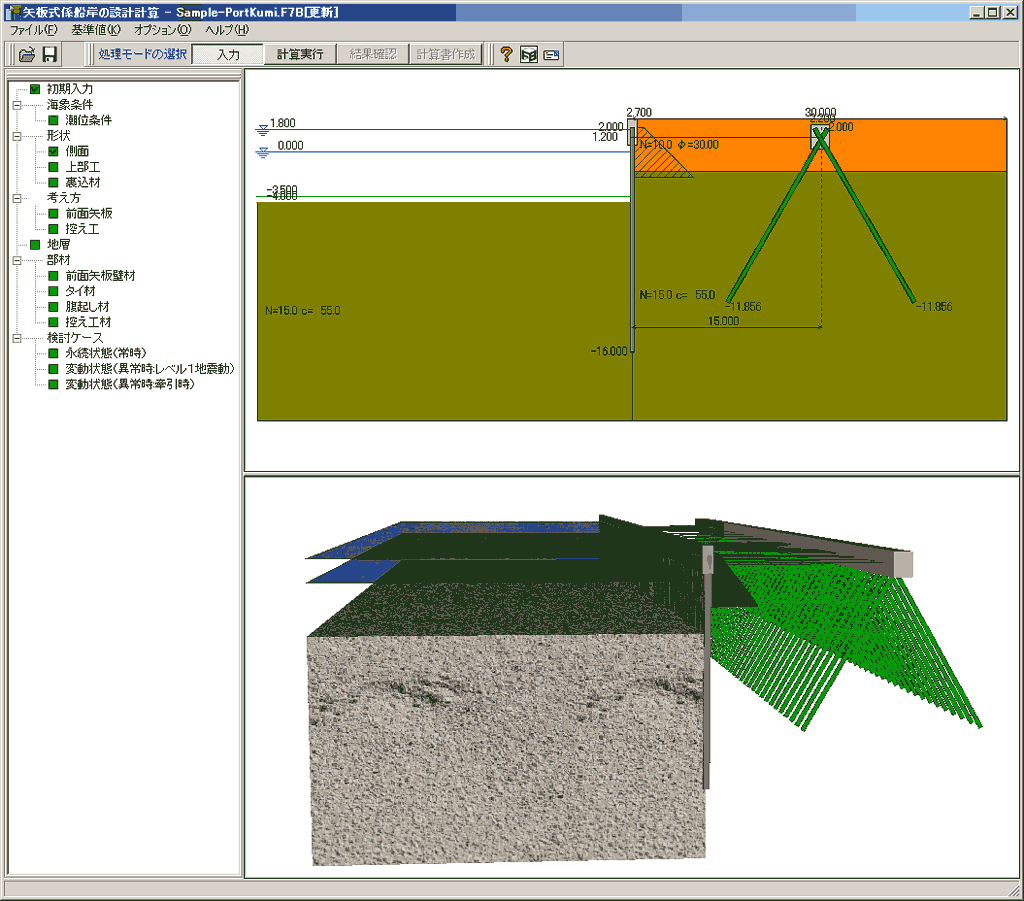Click the green icon beside 潮位条件
The image size is (1024, 901).
pyautogui.click(x=54, y=120)
